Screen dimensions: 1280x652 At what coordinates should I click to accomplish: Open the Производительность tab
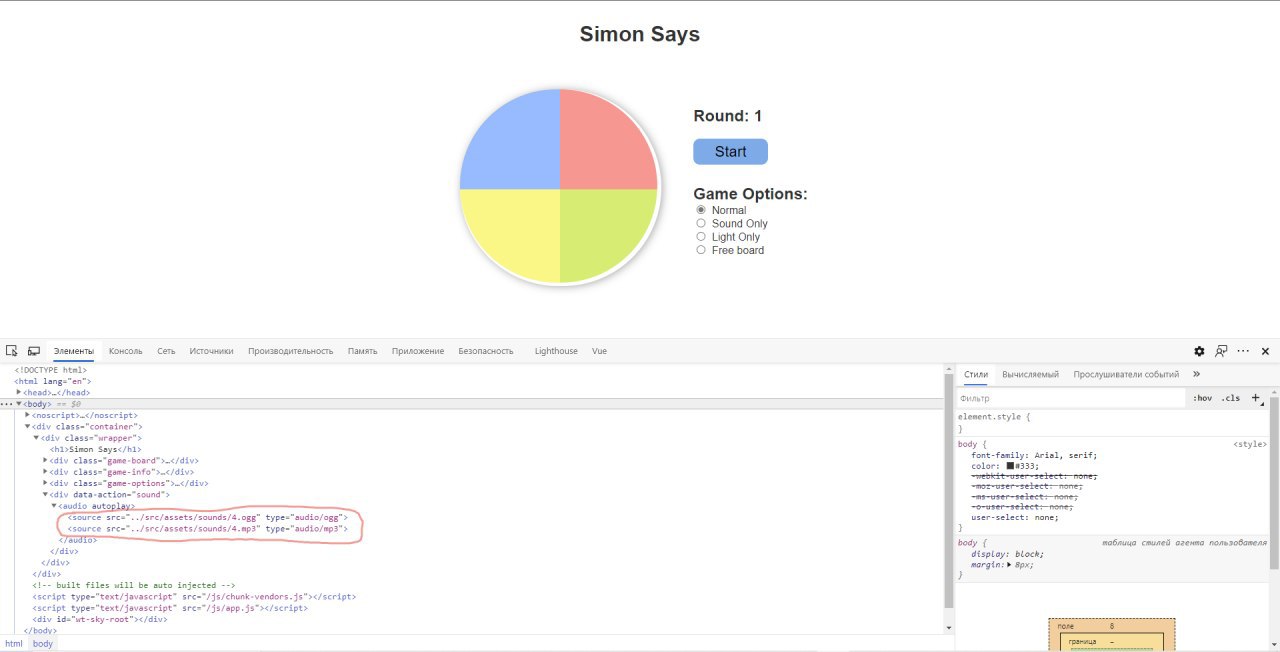coord(290,351)
